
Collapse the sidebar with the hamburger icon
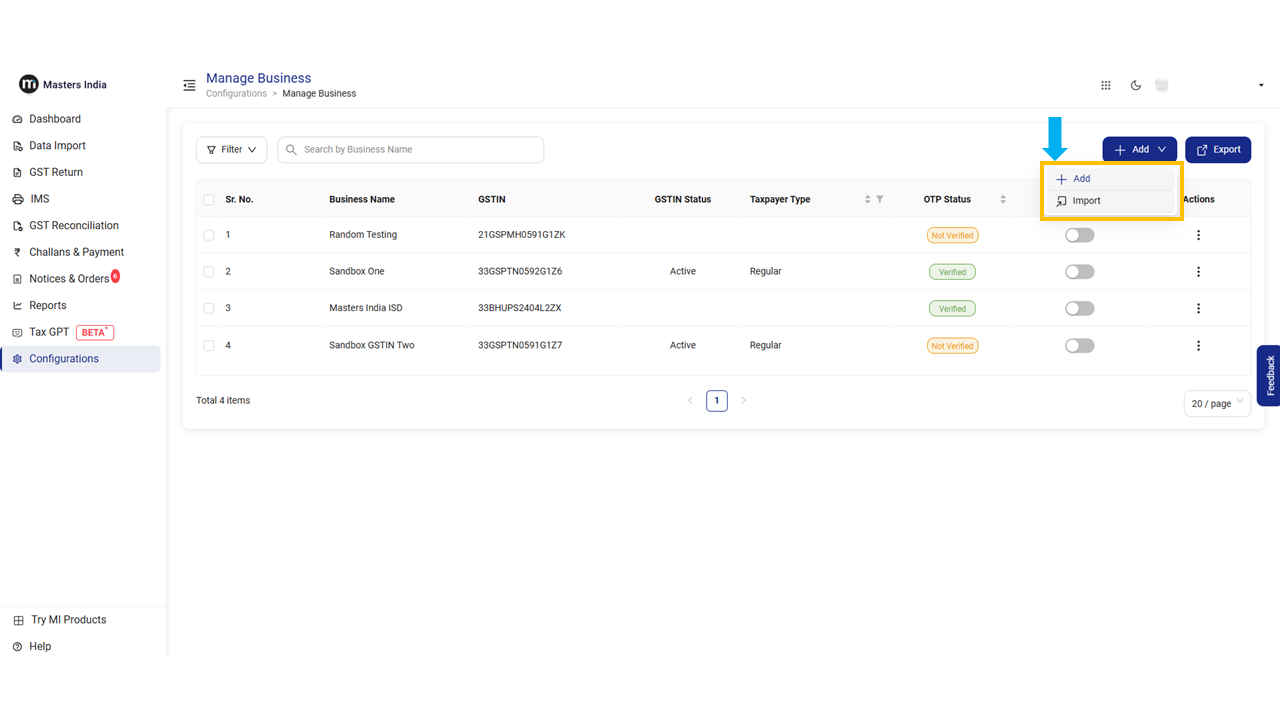189,86
